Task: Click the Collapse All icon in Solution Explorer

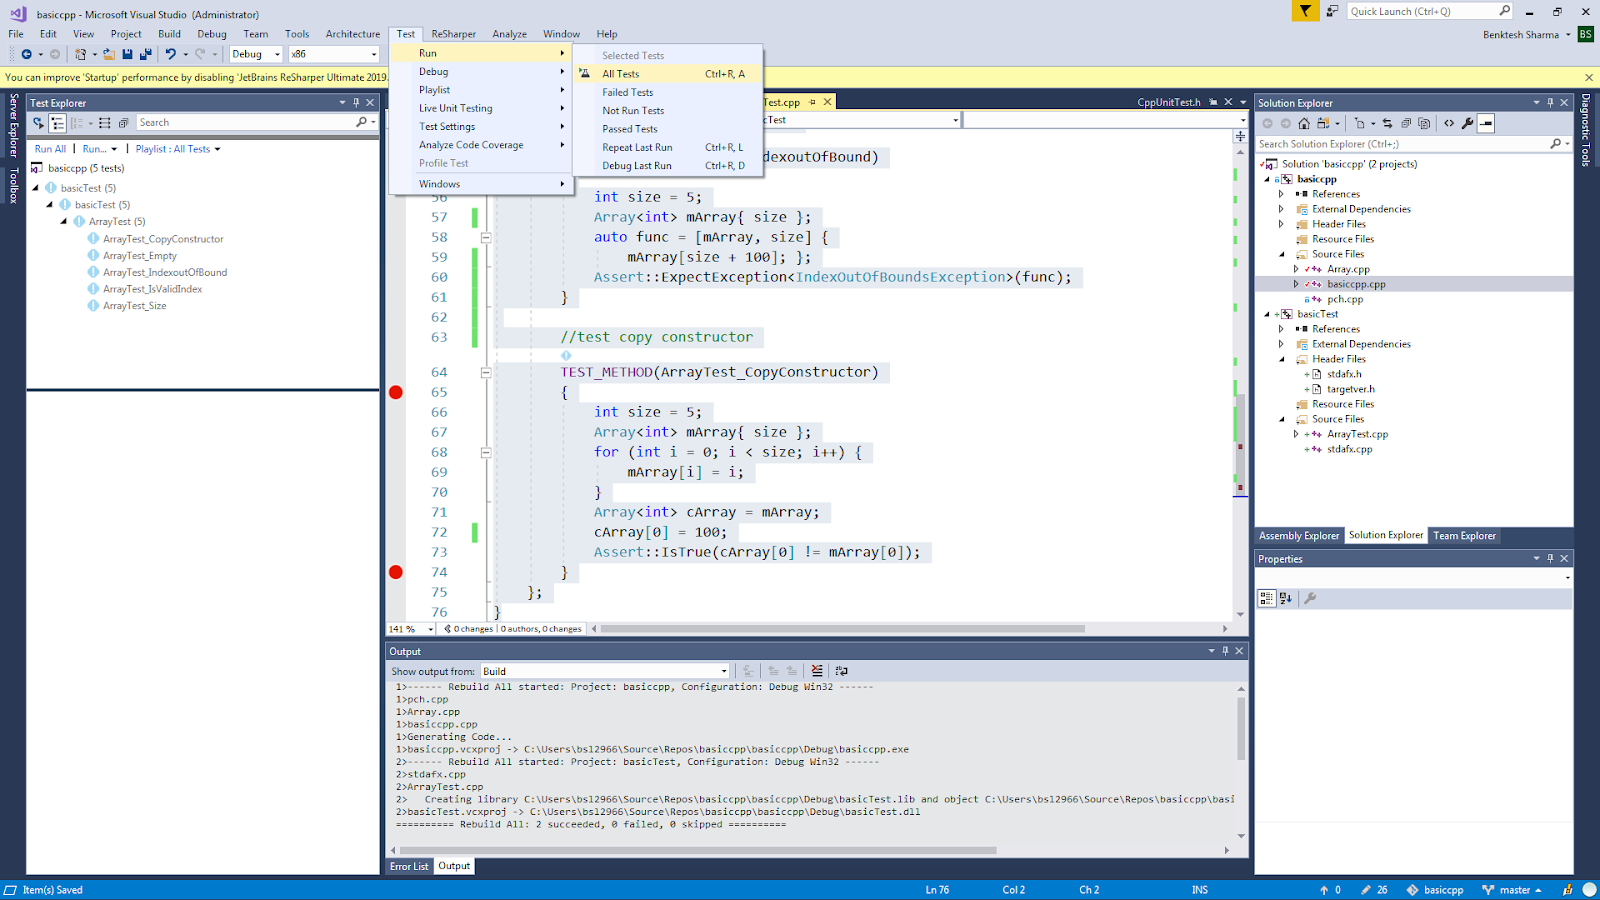Action: coord(1407,123)
